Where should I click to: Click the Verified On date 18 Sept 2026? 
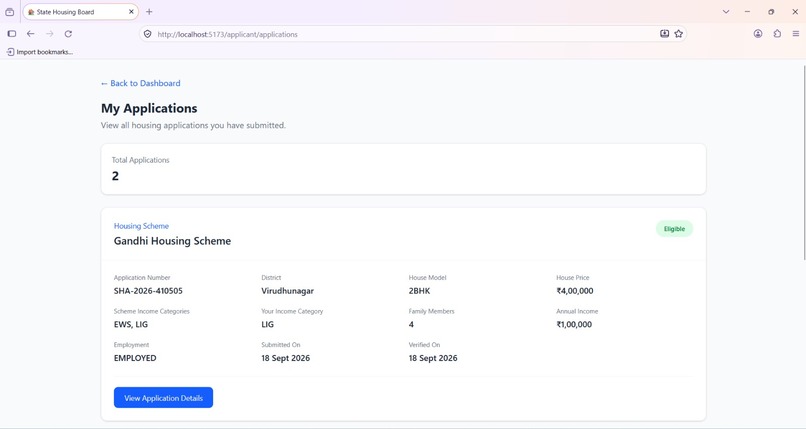click(x=433, y=358)
